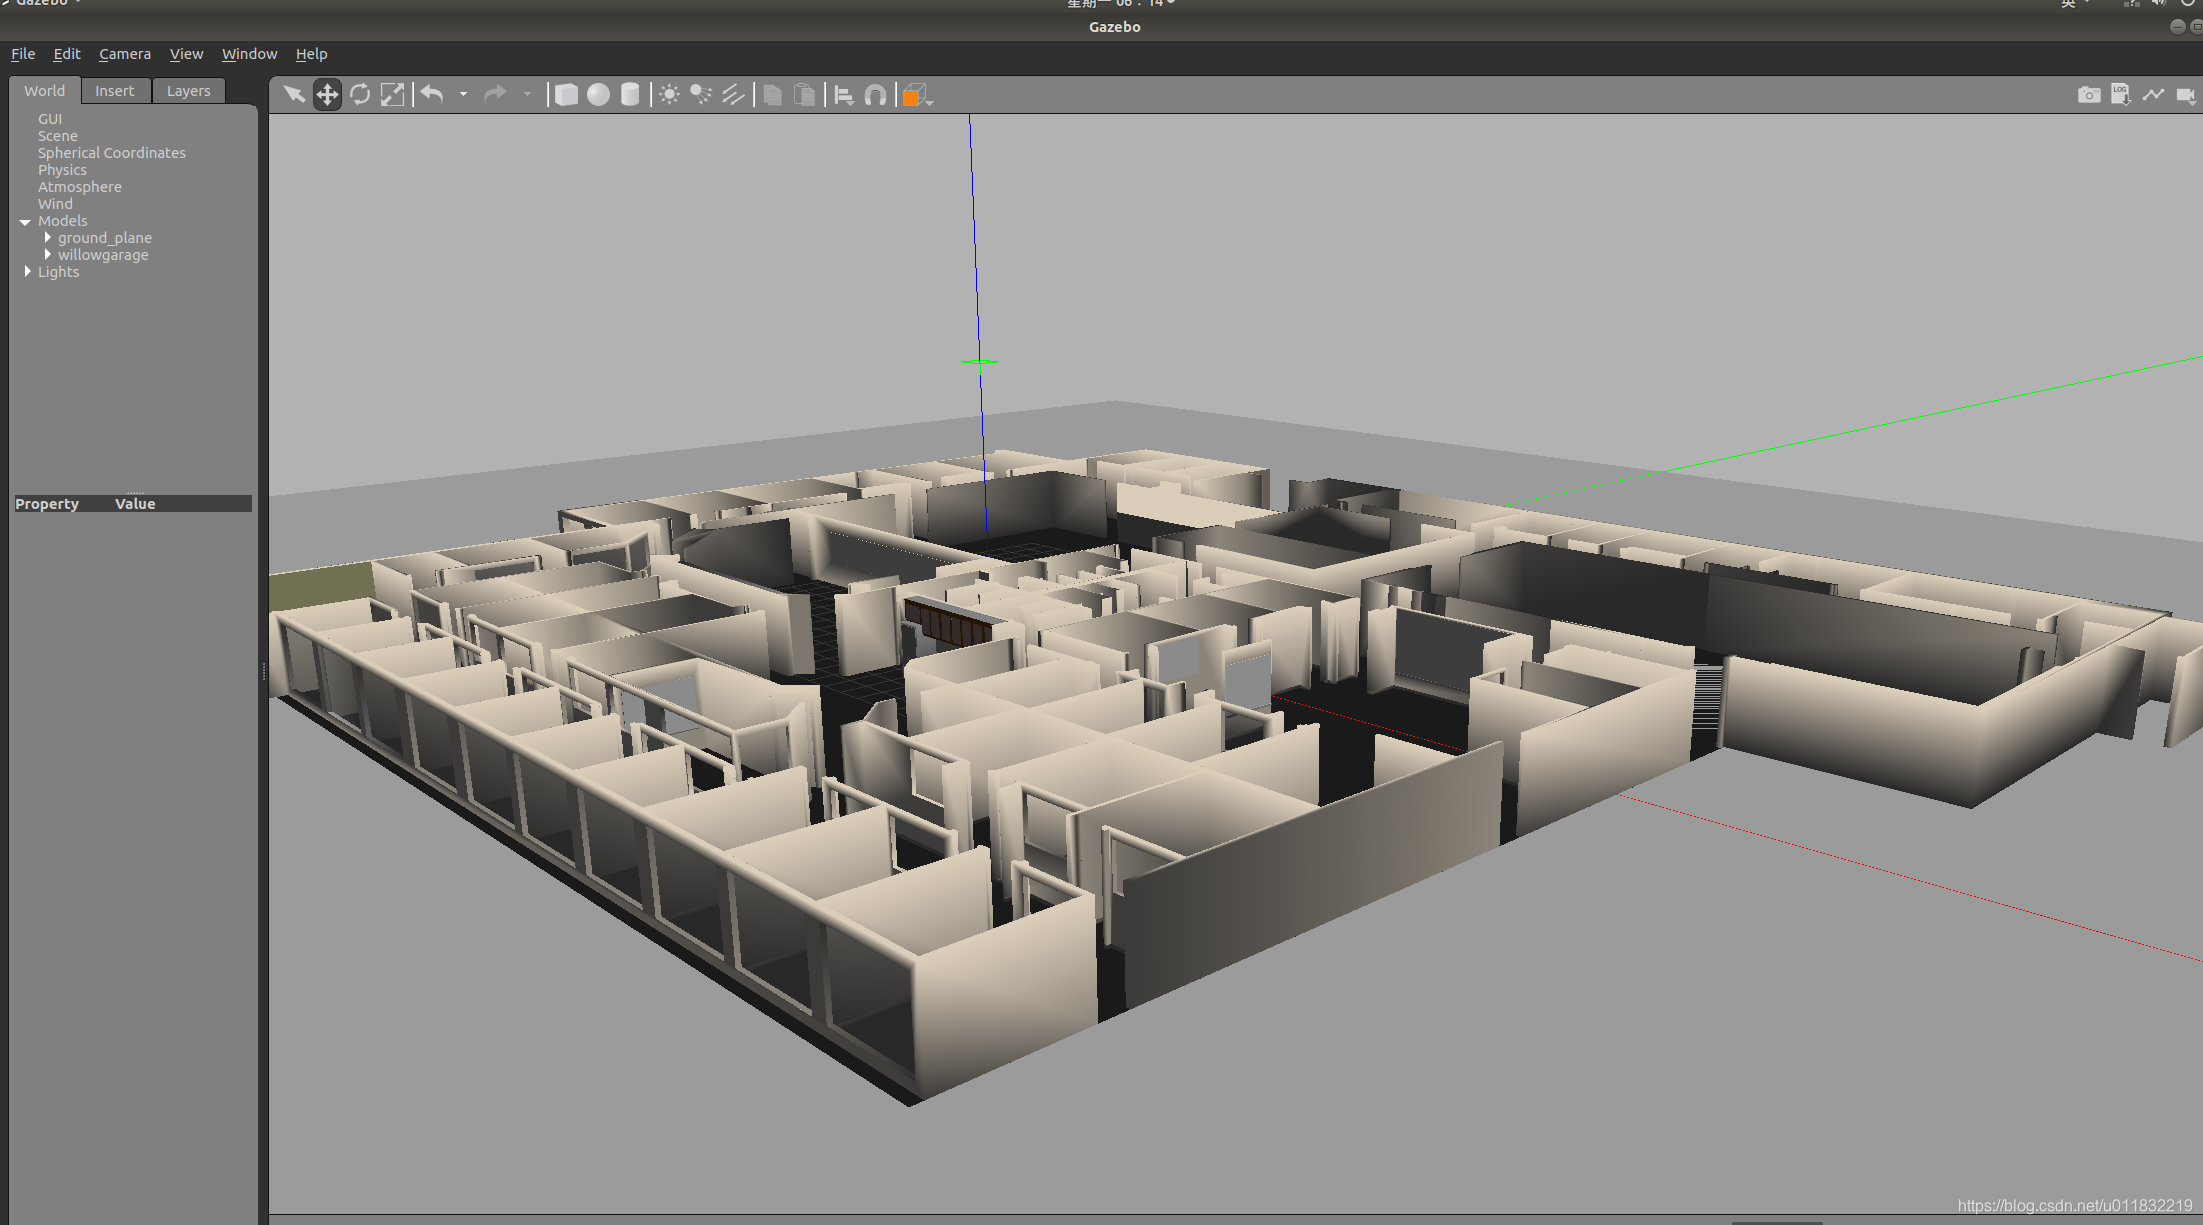2203x1225 pixels.
Task: Expand the willowgarage model arrow
Action: coord(47,255)
